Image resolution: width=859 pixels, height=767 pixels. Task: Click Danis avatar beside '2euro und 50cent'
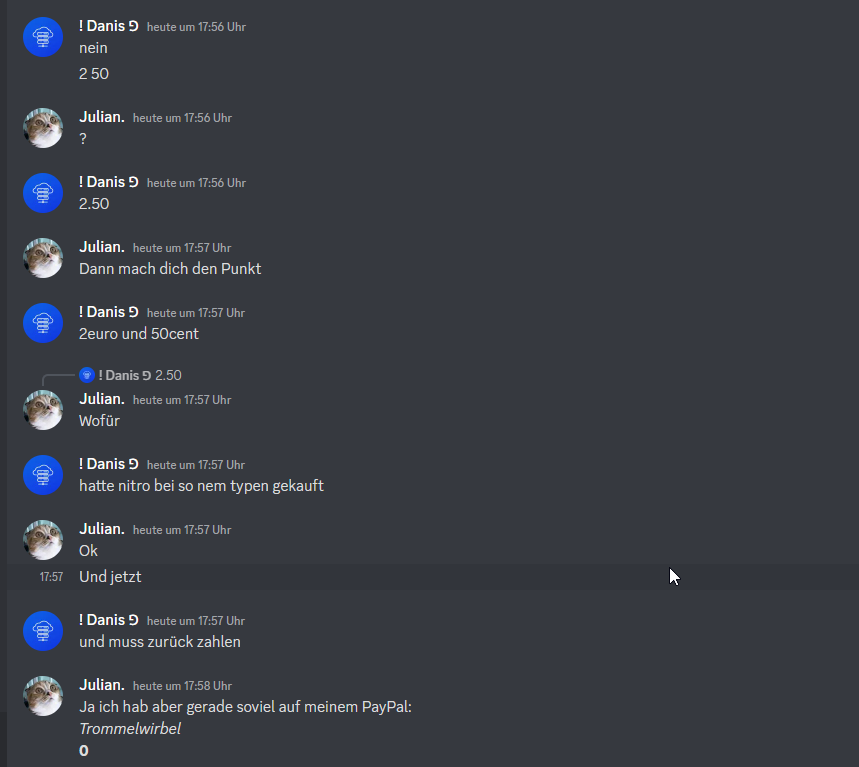(x=43, y=323)
